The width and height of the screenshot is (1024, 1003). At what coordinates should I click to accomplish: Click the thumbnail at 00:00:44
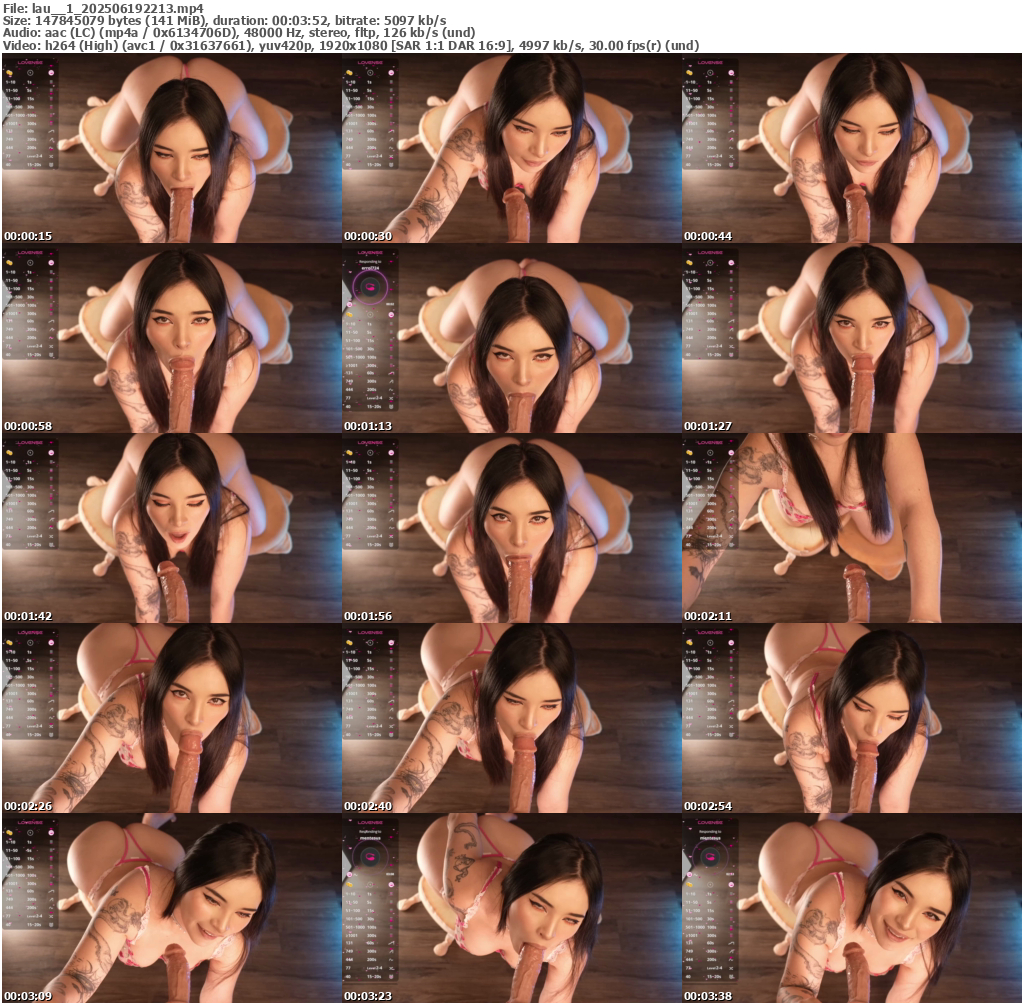(x=851, y=149)
